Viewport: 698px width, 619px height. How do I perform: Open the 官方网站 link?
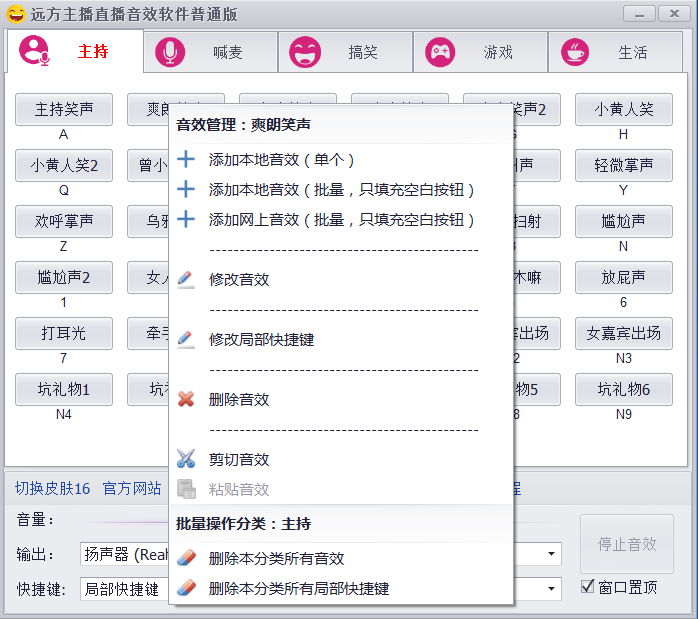[131, 488]
